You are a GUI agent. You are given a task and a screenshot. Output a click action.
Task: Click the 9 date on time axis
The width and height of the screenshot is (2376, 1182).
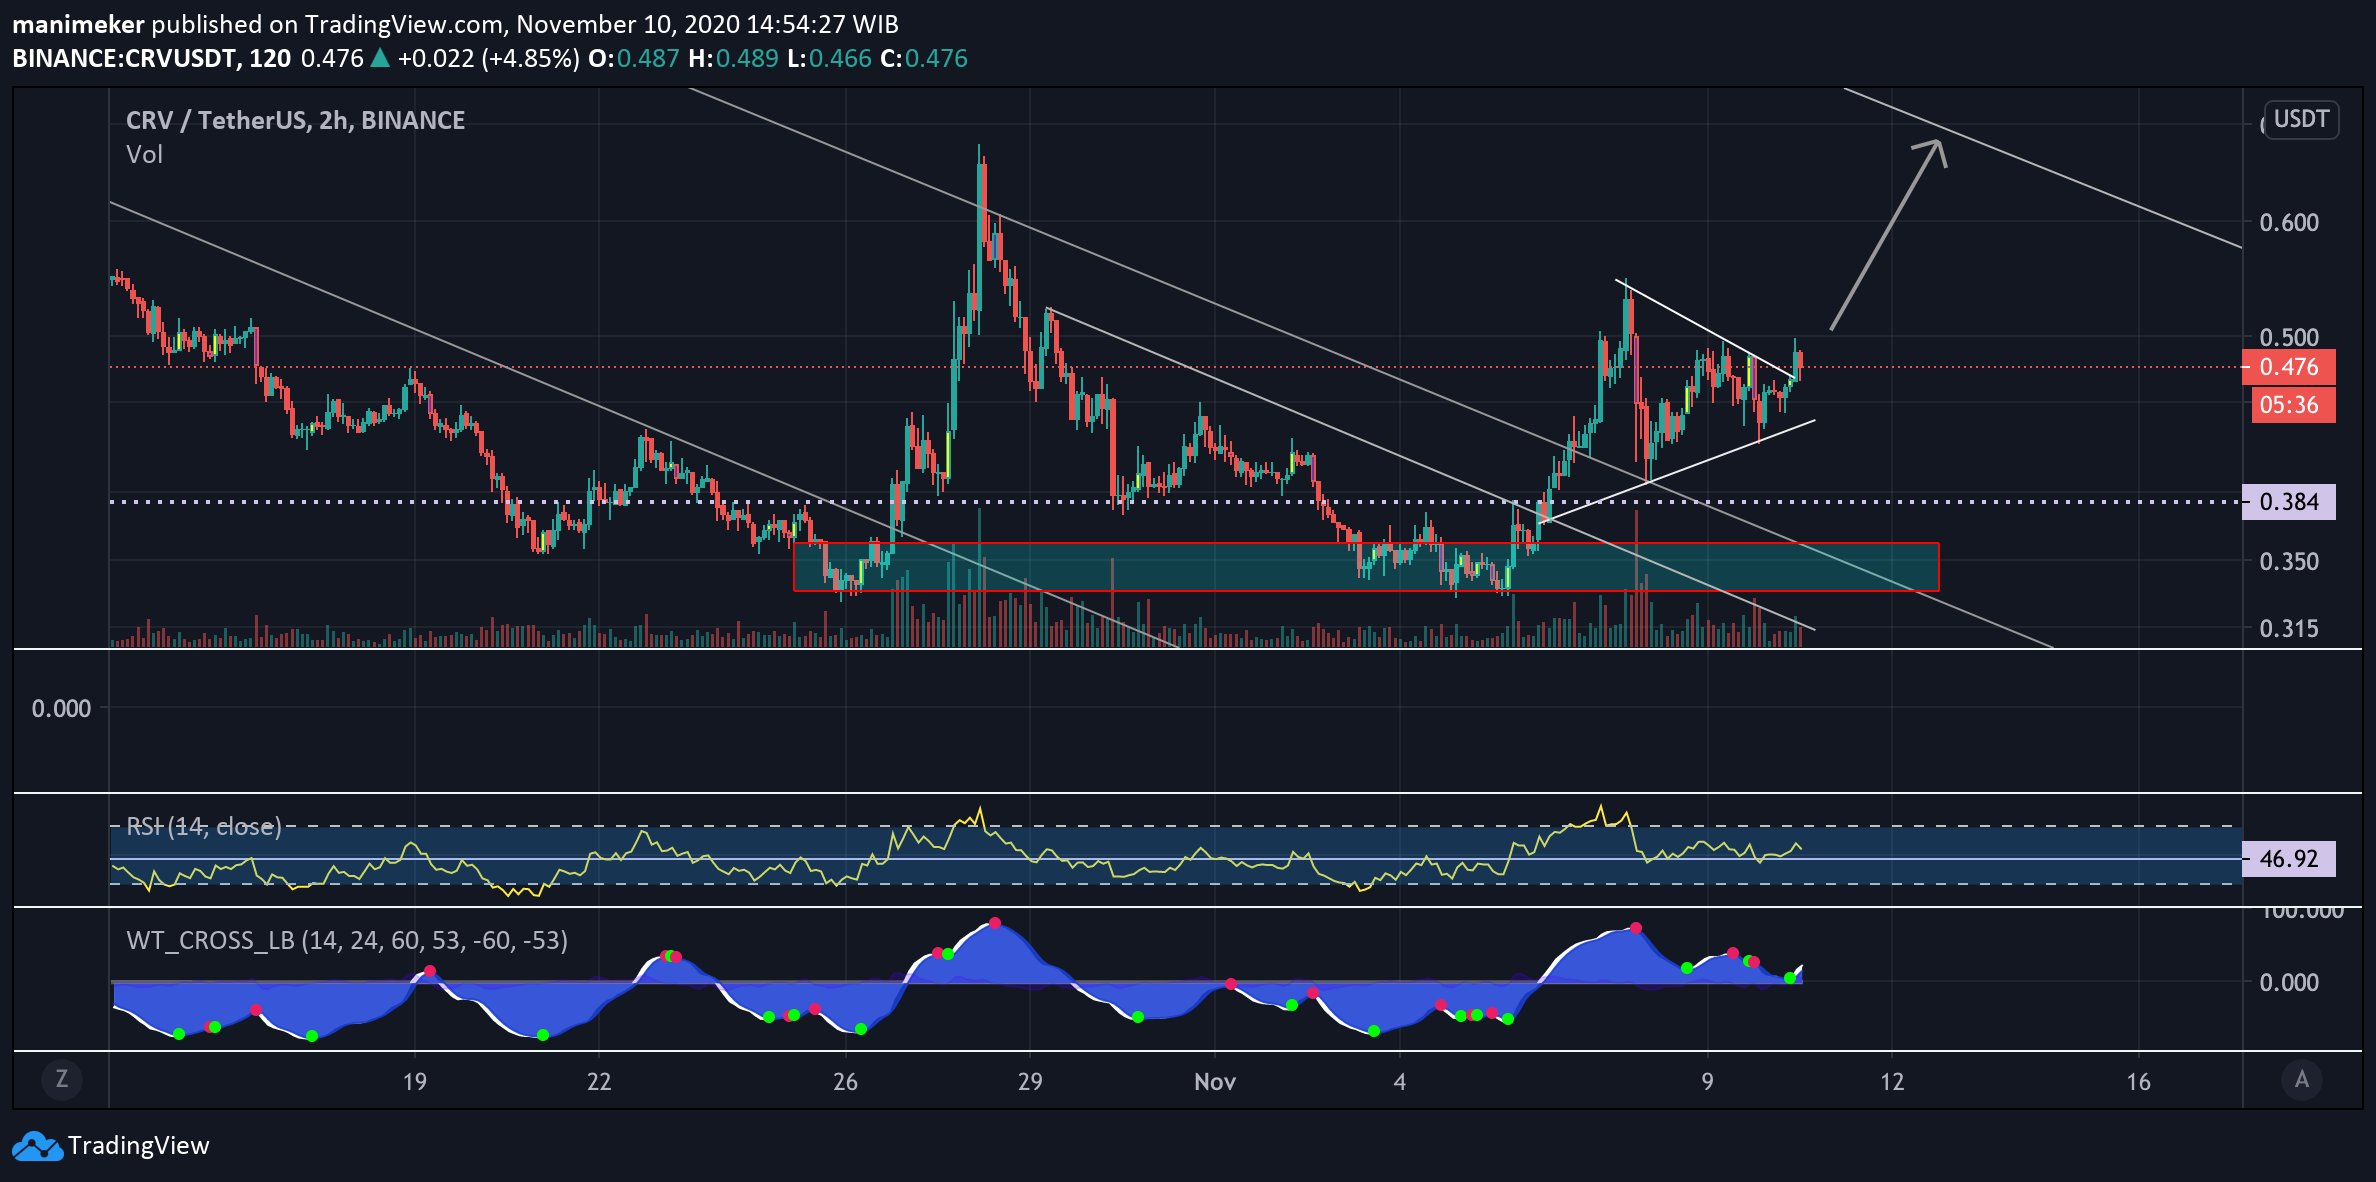[1707, 1082]
